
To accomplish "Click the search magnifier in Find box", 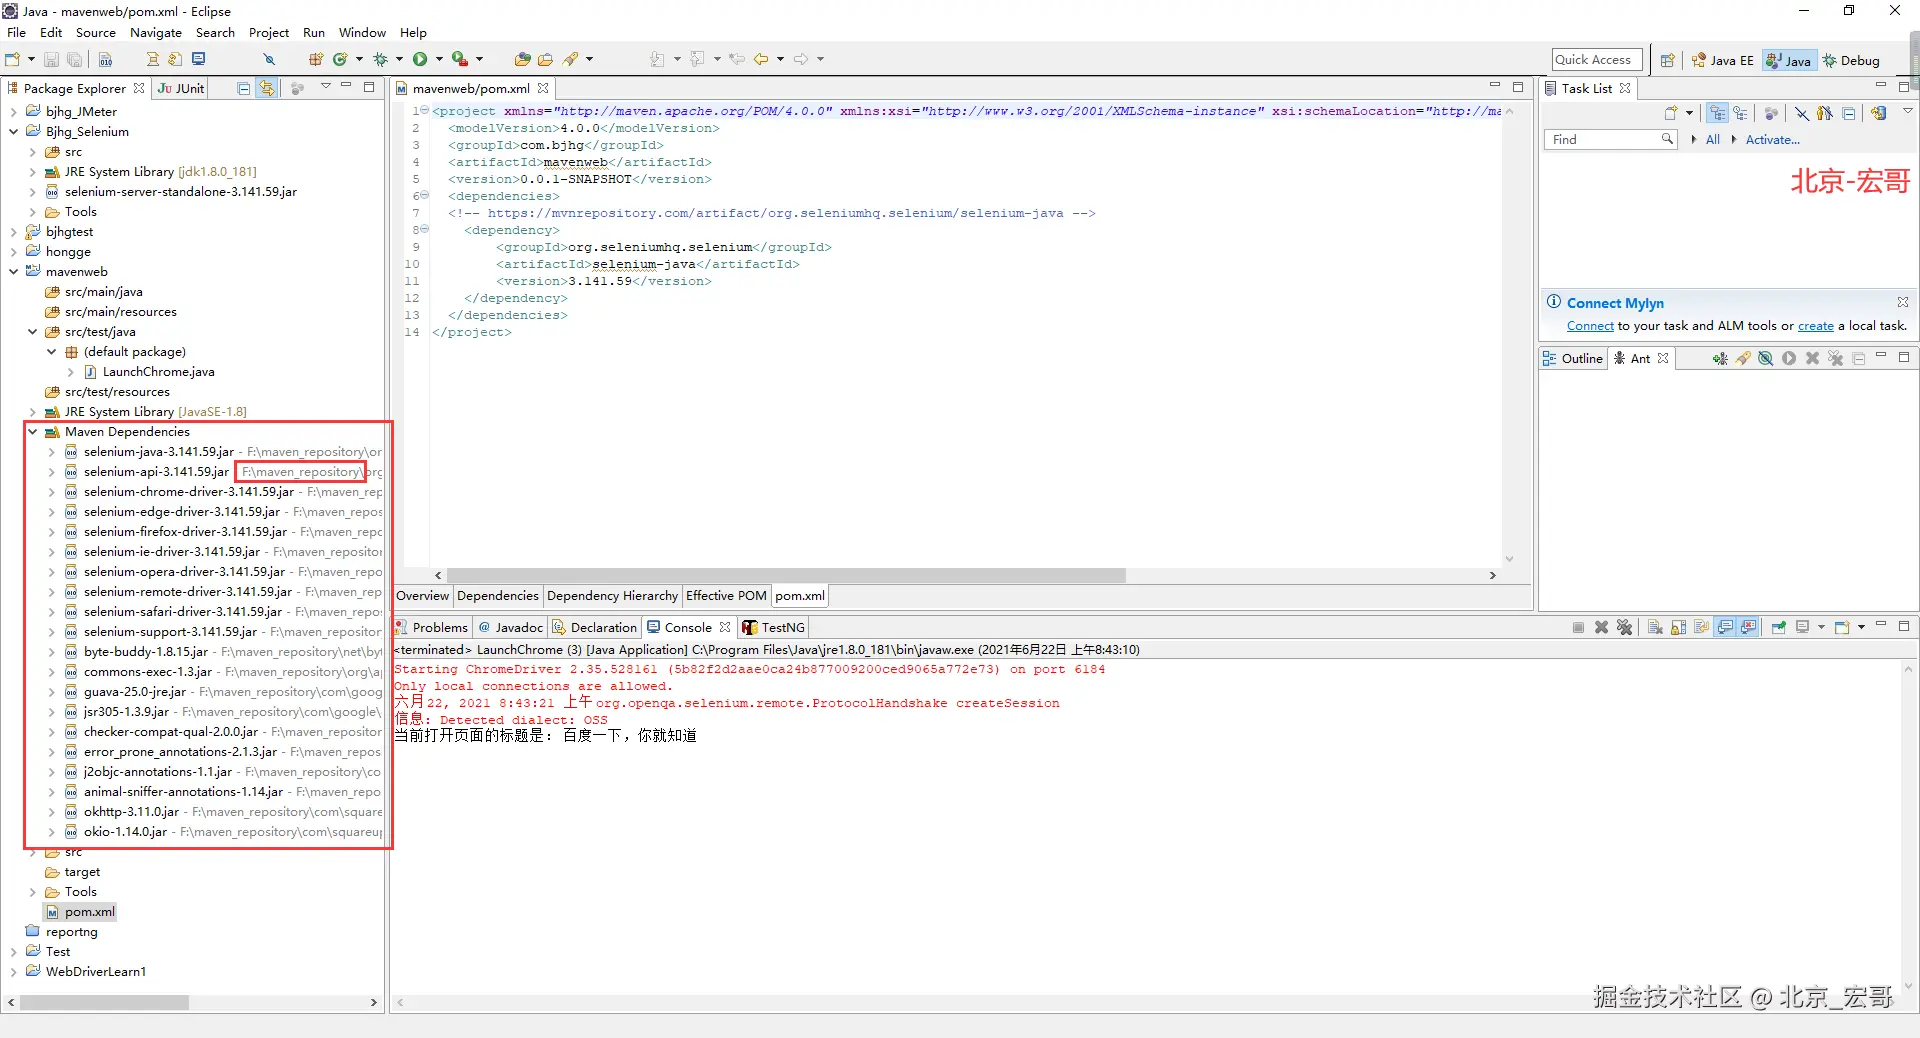I will click(1667, 139).
